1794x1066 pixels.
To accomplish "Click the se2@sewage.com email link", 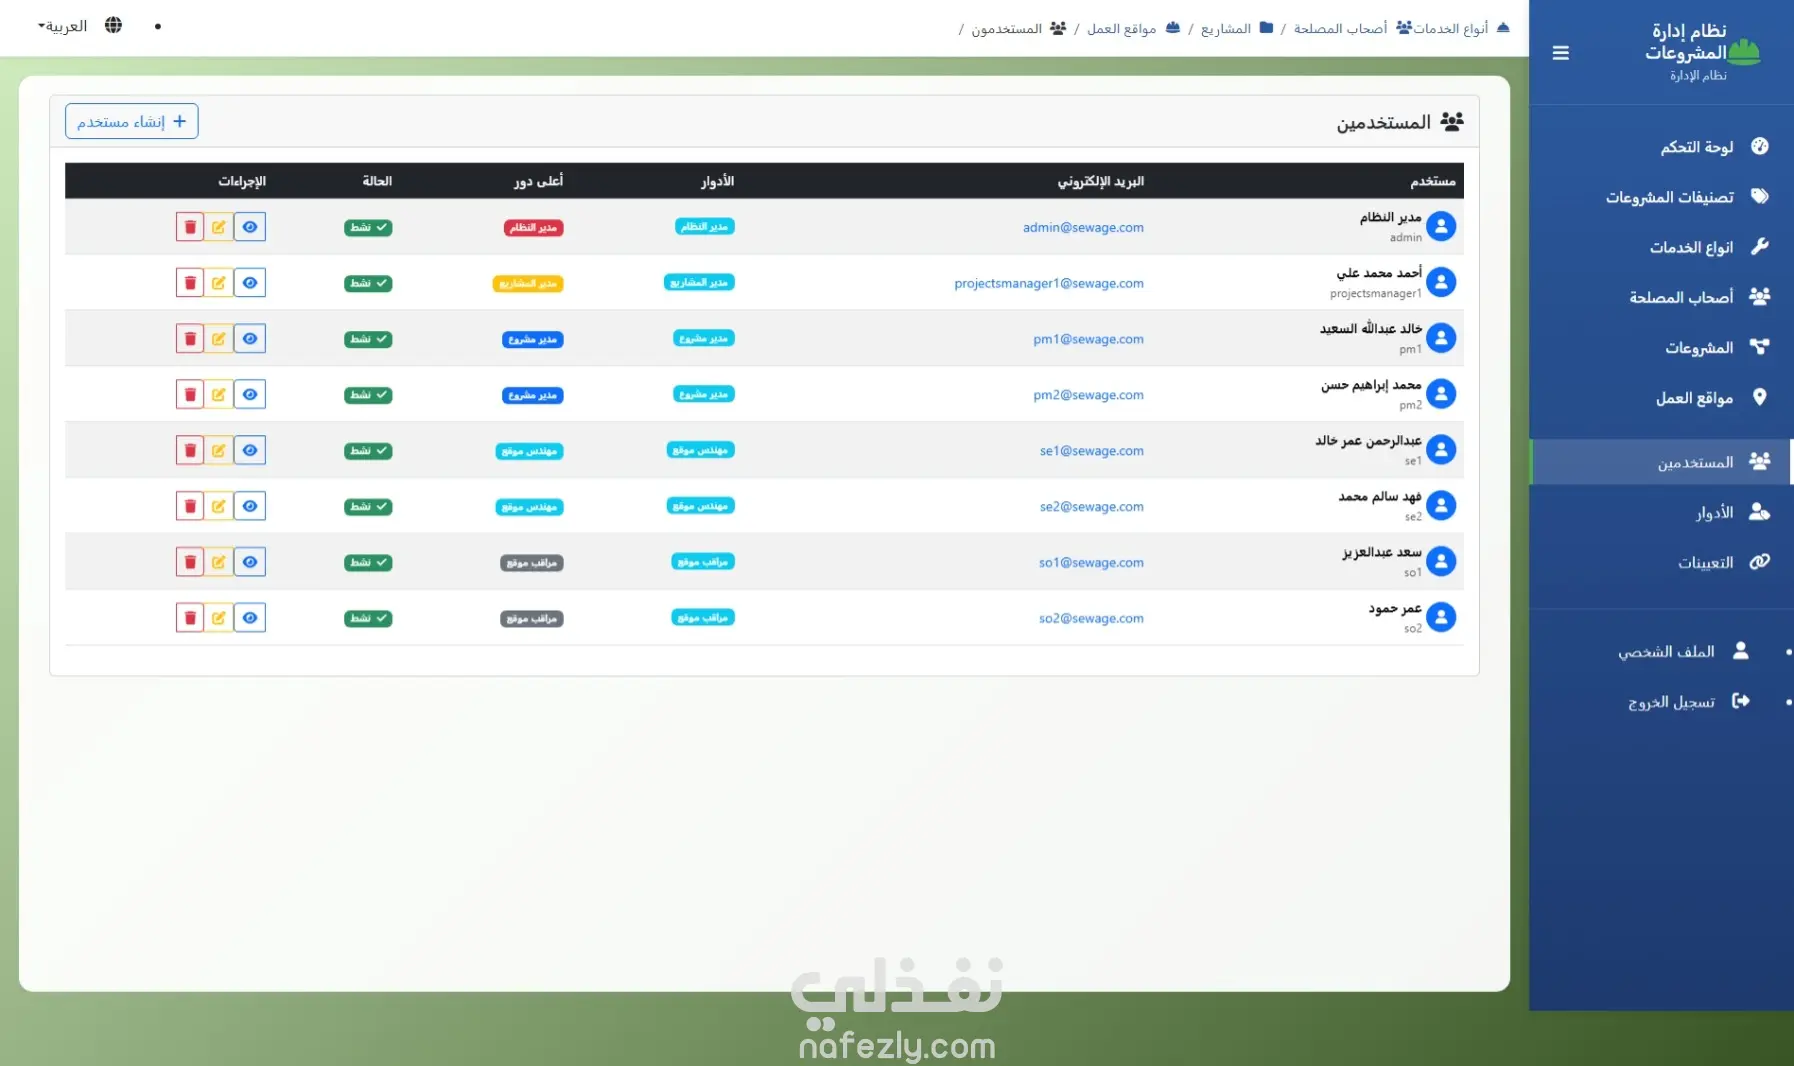I will 1091,507.
